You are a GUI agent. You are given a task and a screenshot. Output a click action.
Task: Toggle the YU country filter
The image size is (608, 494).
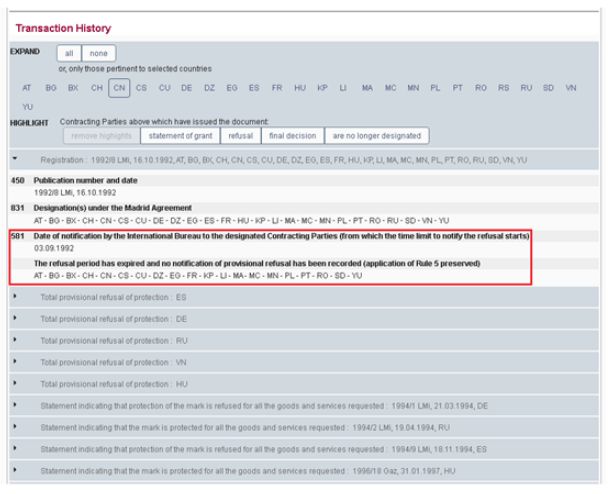coord(27,104)
